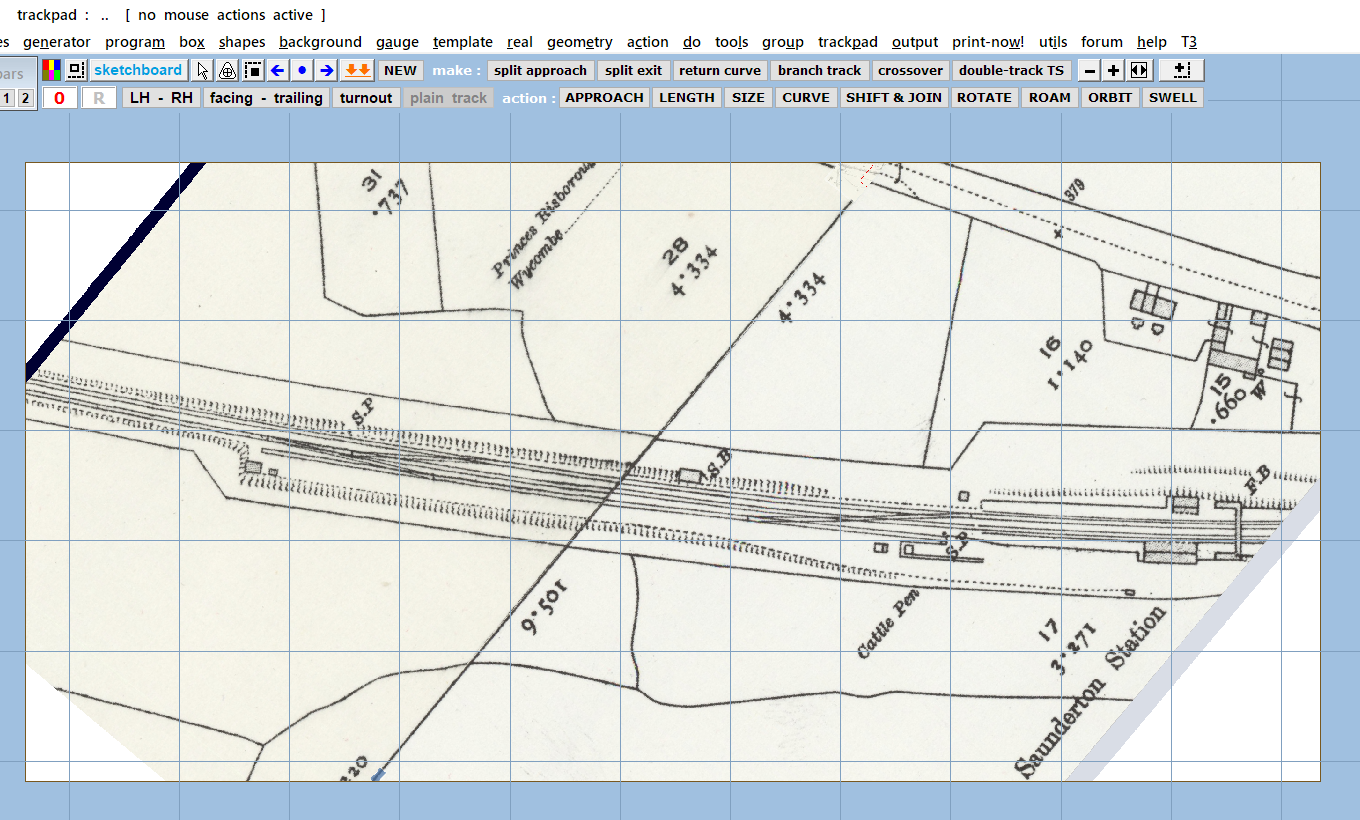Start the LENGTH mouse action
The width and height of the screenshot is (1360, 820).
point(687,97)
